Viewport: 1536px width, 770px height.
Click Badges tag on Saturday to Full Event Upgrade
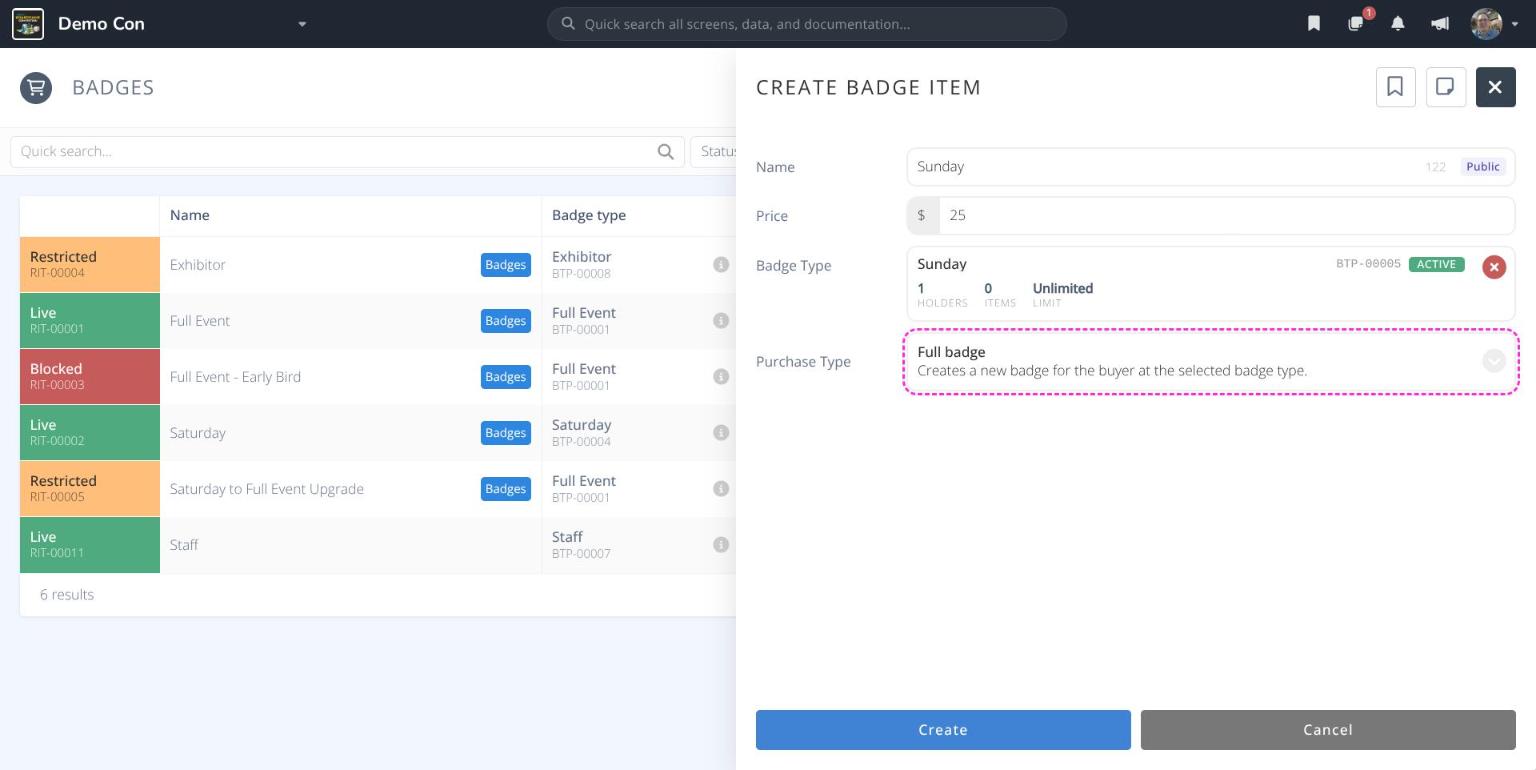pyautogui.click(x=505, y=489)
